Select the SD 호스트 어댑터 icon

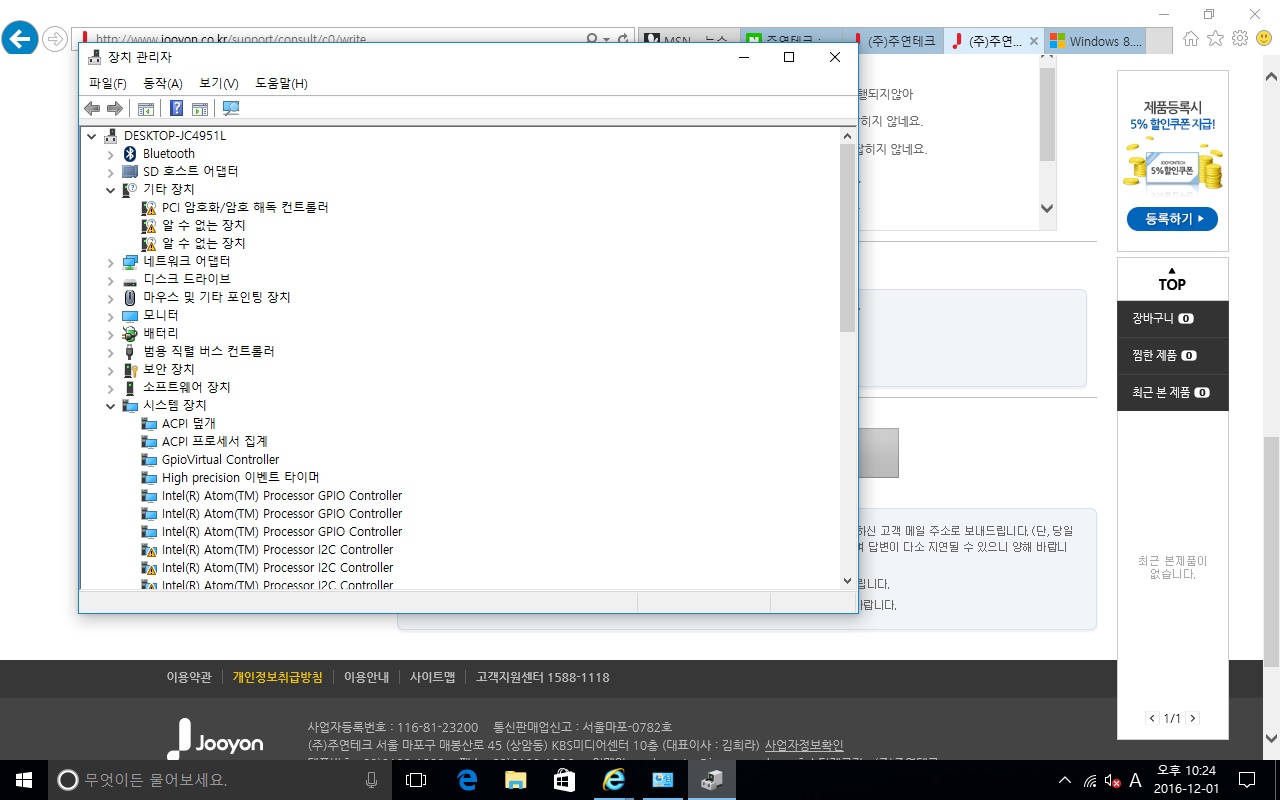click(x=130, y=171)
